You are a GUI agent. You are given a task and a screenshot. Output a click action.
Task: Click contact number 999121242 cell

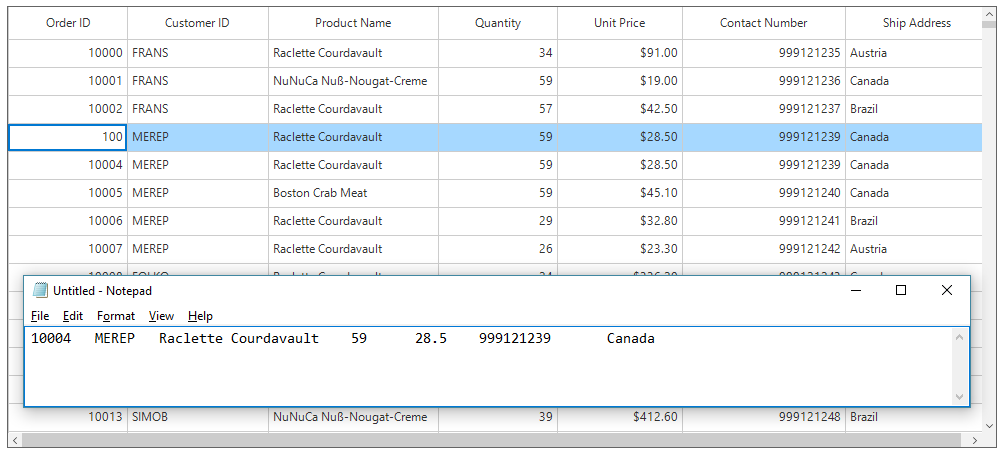(764, 249)
